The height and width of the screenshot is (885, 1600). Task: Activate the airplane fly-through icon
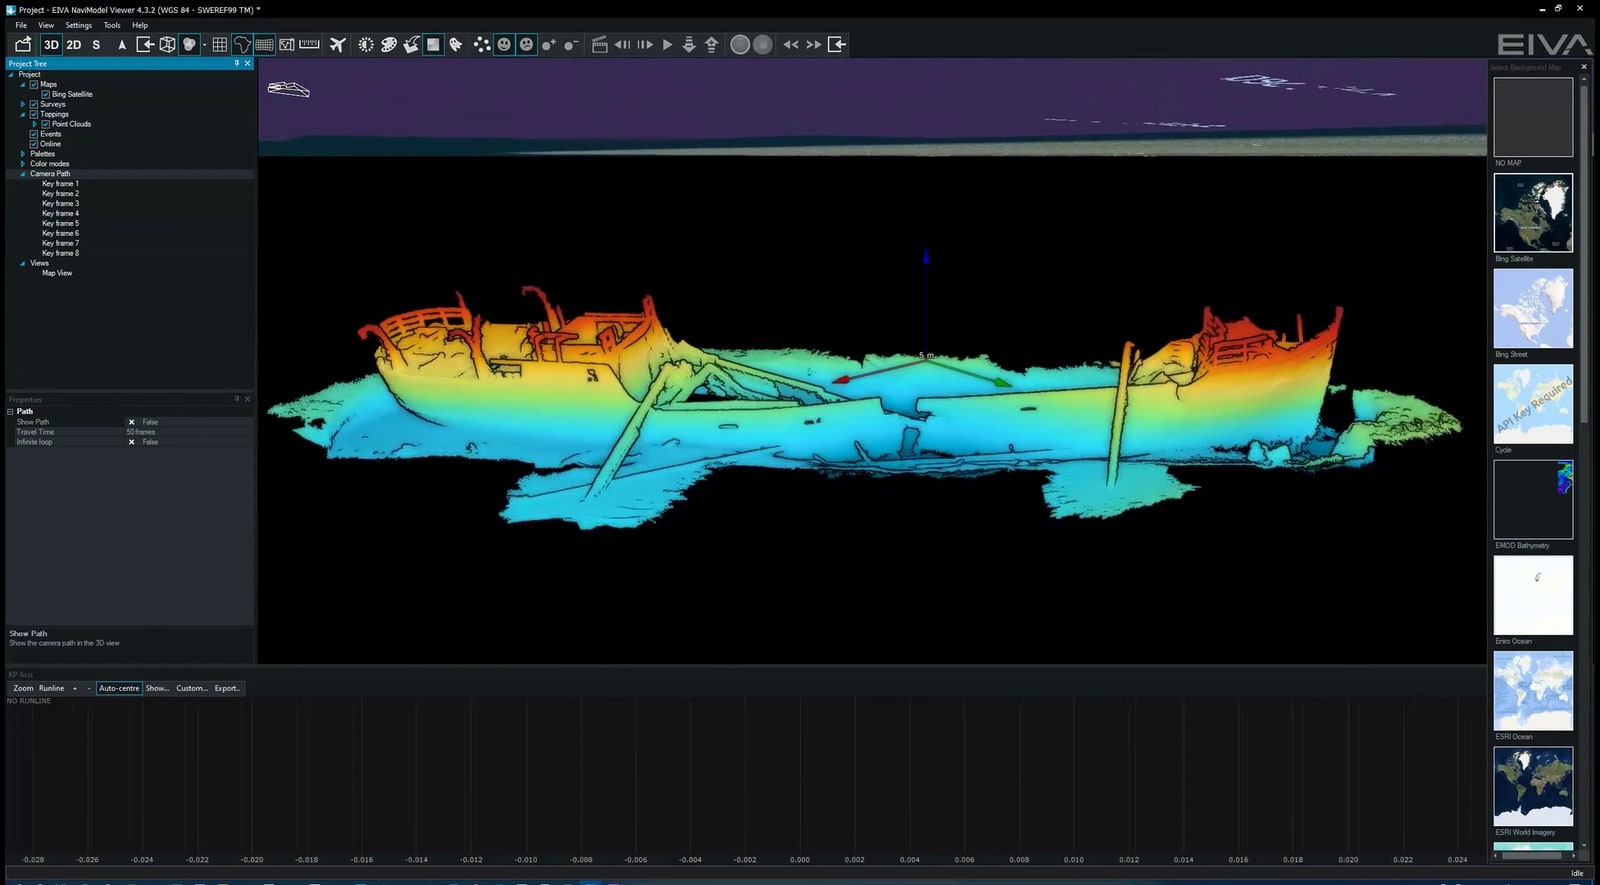338,45
